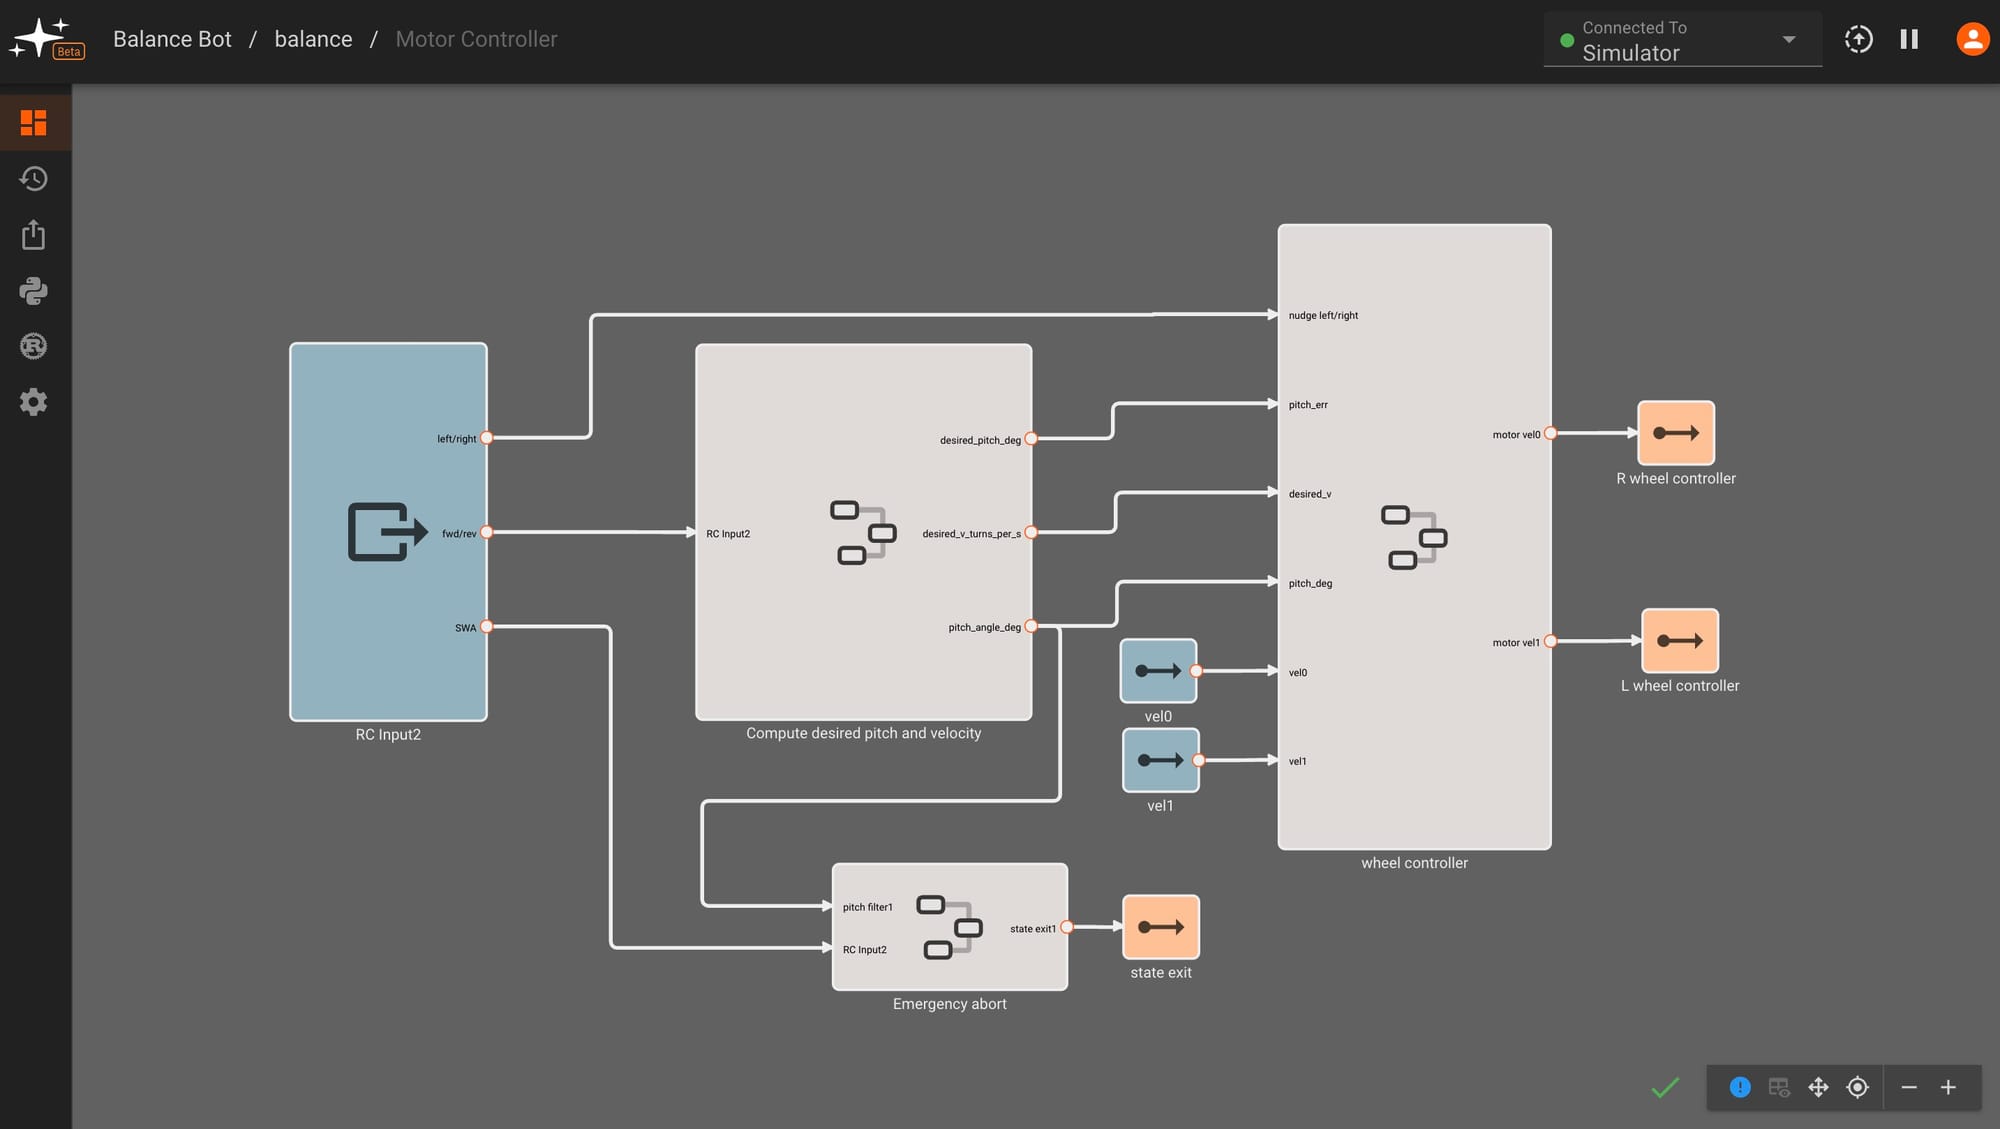Navigate to Balance Bot breadcrumb
2000x1129 pixels.
click(172, 39)
